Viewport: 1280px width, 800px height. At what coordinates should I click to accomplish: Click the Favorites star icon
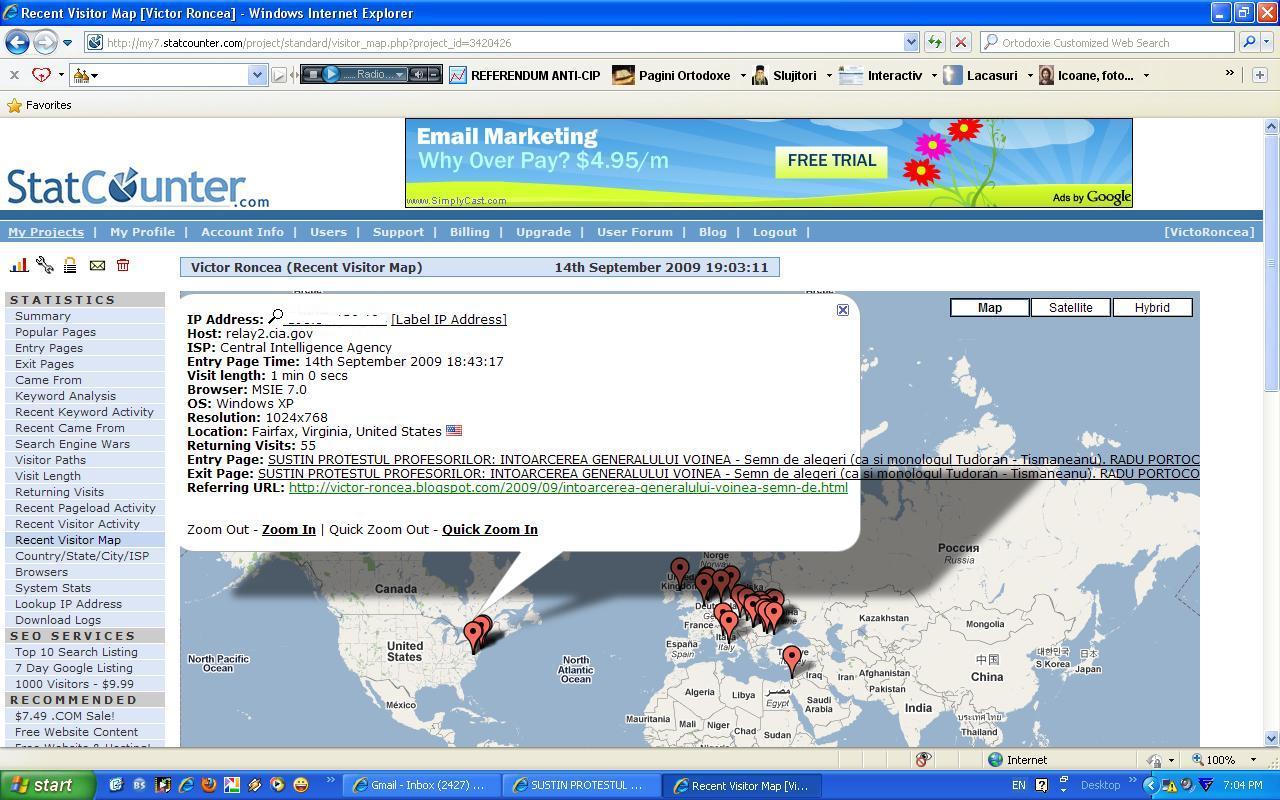[14, 105]
